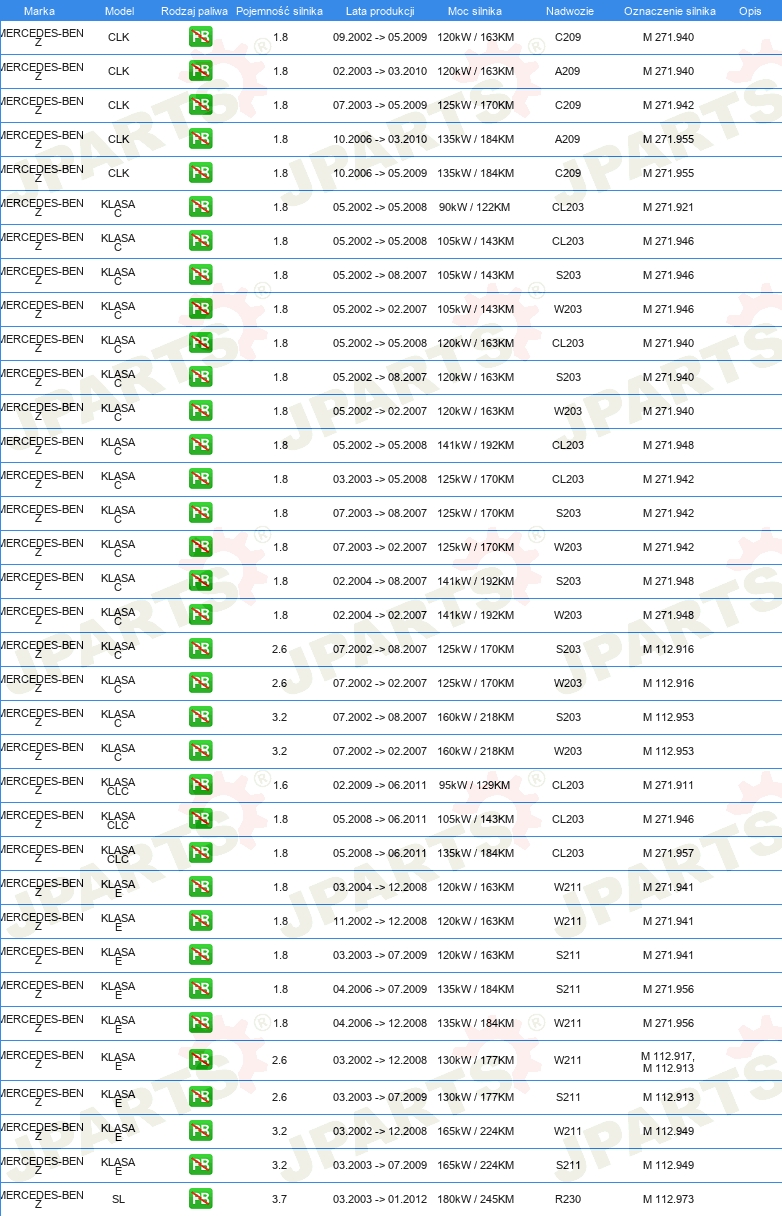Image resolution: width=782 pixels, height=1216 pixels.
Task: Select the 95kW / 129KM power cell
Action: click(x=475, y=785)
